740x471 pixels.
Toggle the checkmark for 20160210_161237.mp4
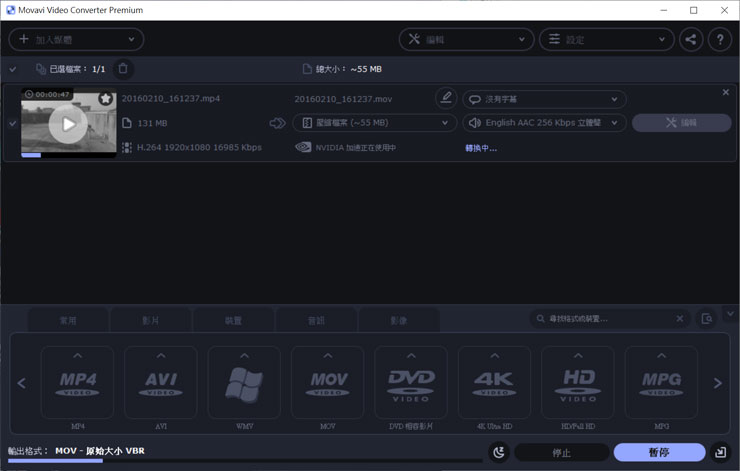(13, 123)
